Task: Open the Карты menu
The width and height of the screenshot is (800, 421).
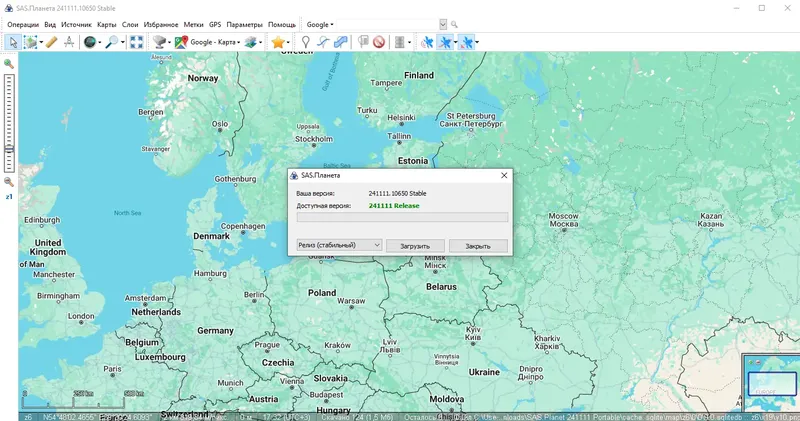Action: [x=107, y=24]
